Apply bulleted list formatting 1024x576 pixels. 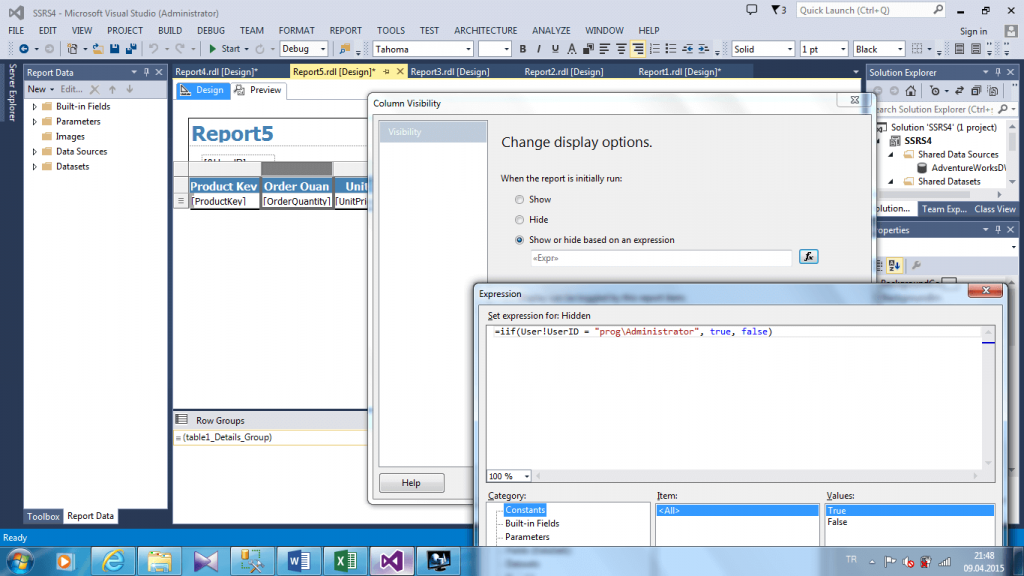(671, 49)
